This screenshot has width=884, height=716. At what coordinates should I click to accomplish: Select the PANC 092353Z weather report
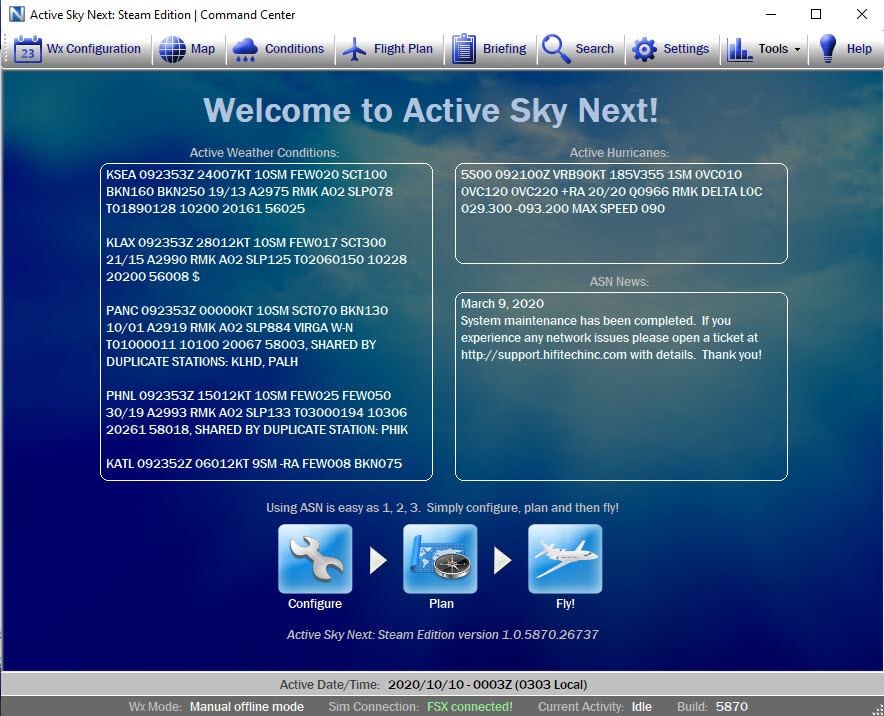pyautogui.click(x=247, y=336)
